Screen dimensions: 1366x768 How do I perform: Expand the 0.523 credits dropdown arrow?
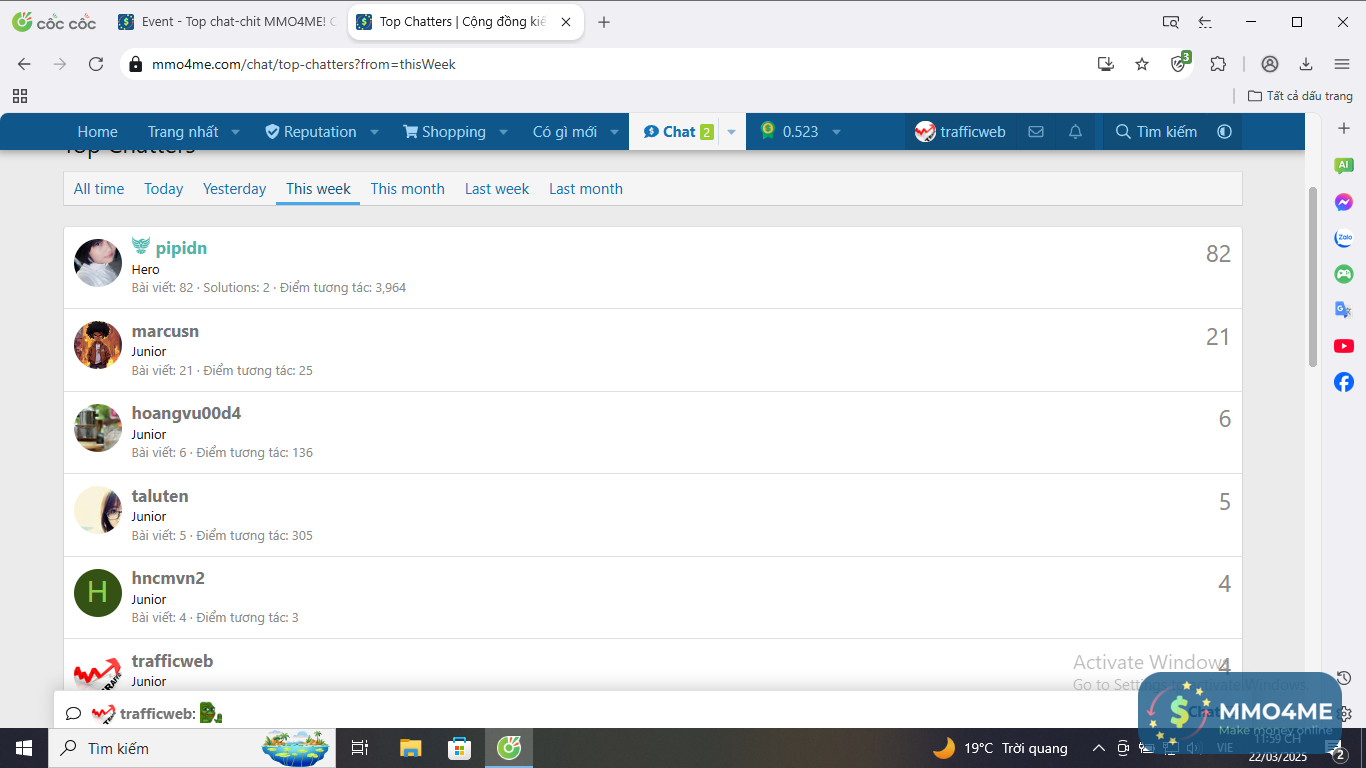(x=836, y=132)
